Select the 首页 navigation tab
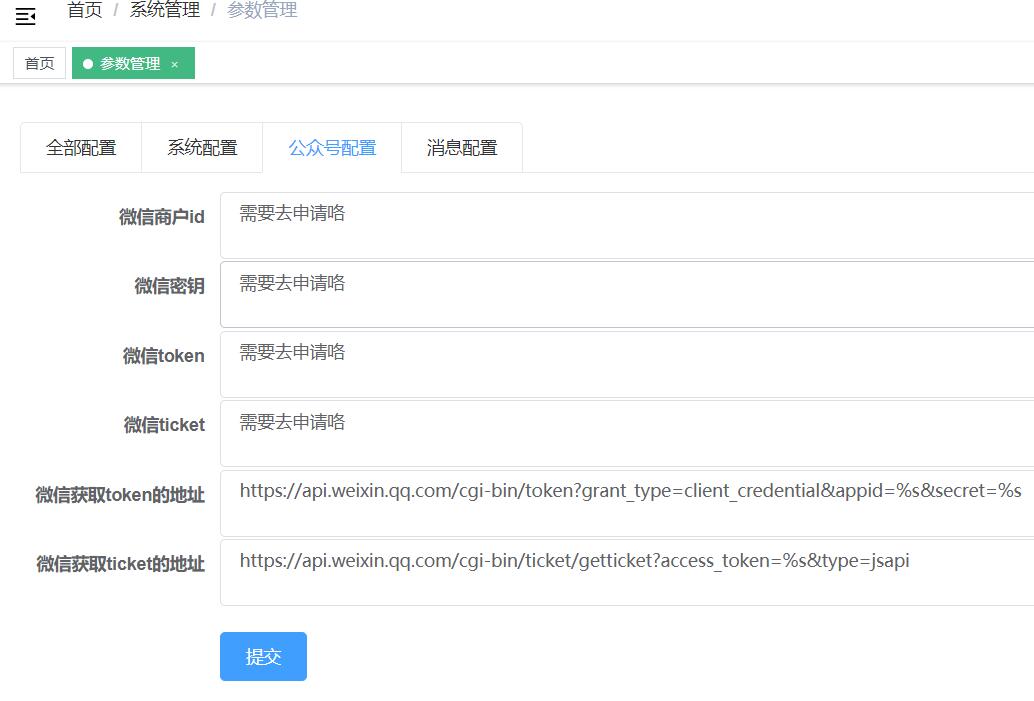1034x701 pixels. (x=38, y=62)
